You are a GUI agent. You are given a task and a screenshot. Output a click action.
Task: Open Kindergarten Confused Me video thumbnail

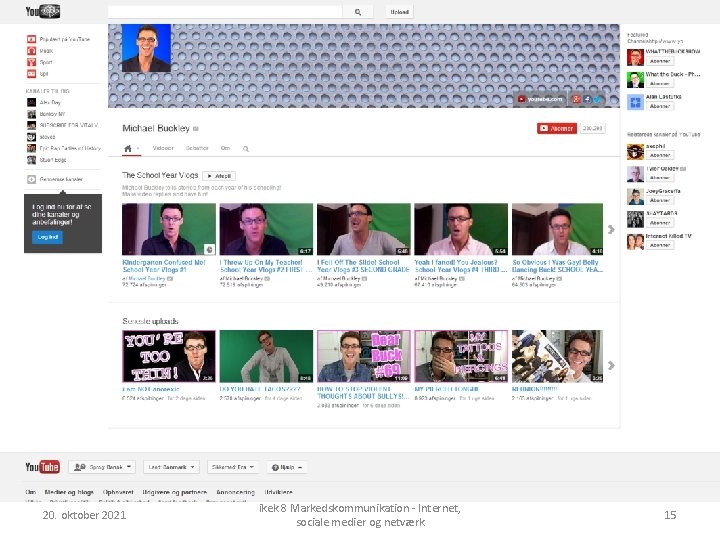(169, 229)
